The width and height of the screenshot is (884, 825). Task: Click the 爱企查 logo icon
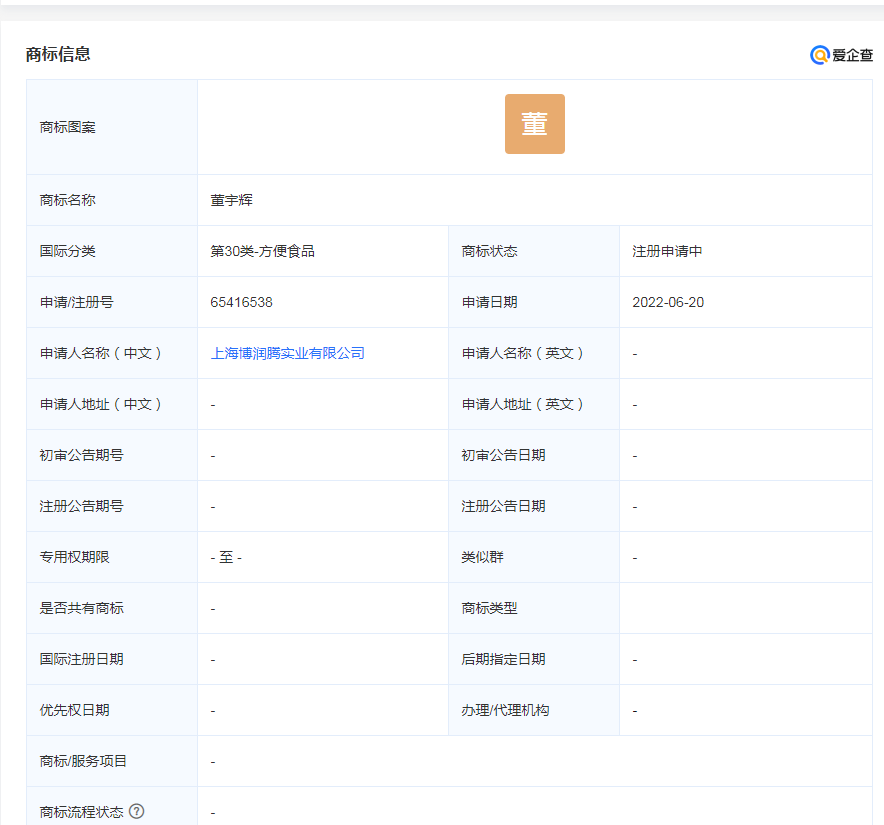pos(841,55)
